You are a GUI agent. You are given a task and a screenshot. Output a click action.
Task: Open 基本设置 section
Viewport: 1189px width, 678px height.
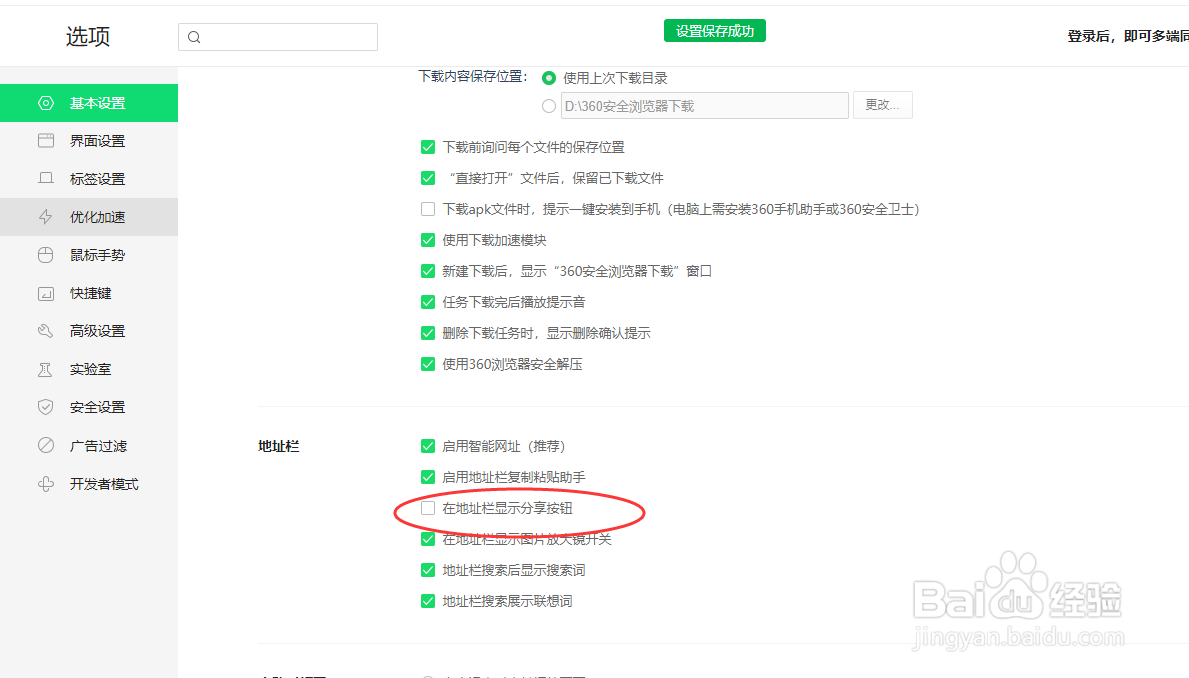click(x=89, y=103)
